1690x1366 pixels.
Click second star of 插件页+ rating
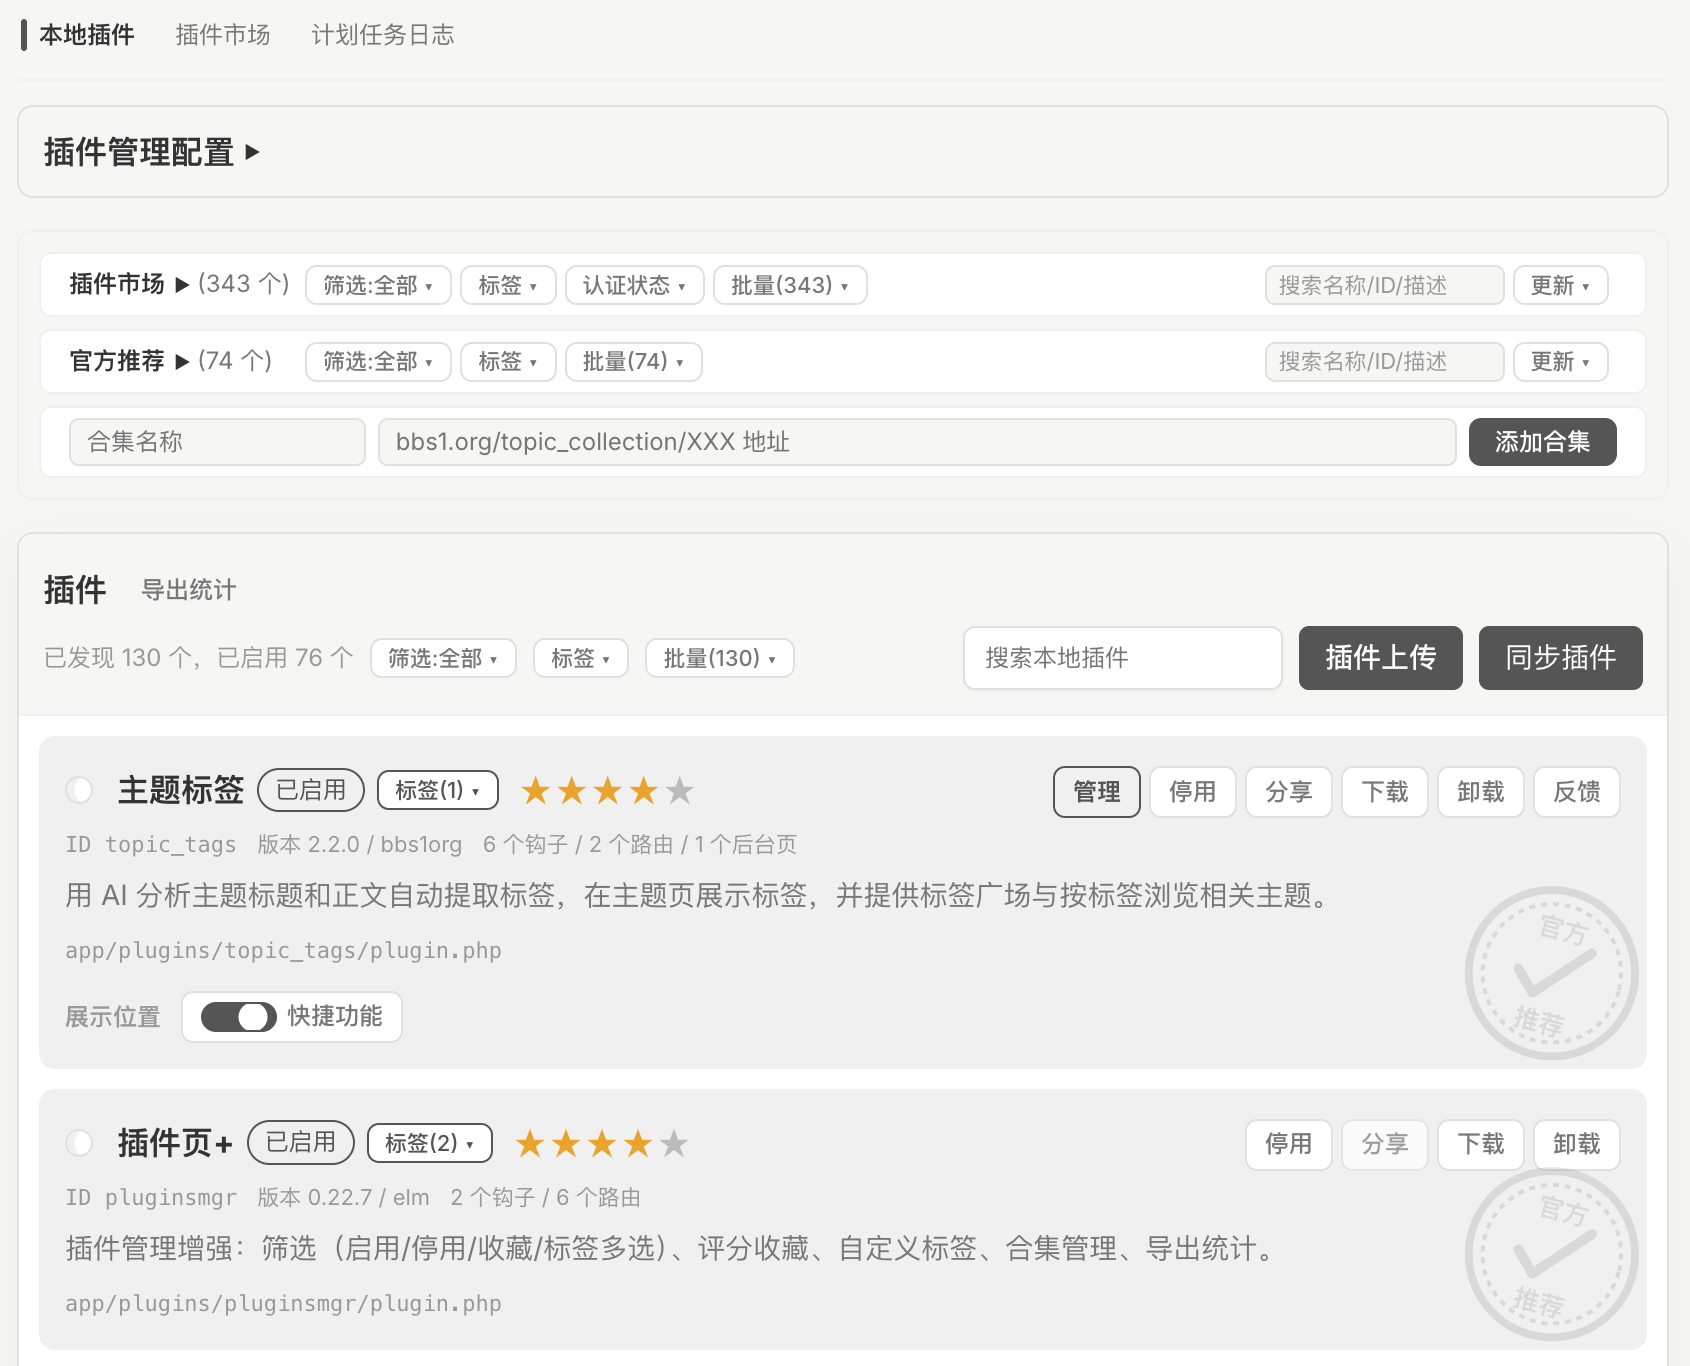(x=566, y=1143)
